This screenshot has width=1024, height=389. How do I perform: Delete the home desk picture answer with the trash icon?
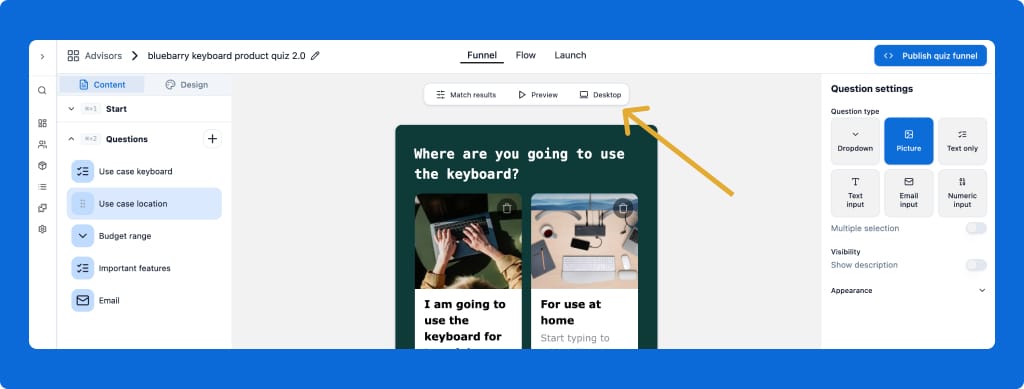point(623,208)
